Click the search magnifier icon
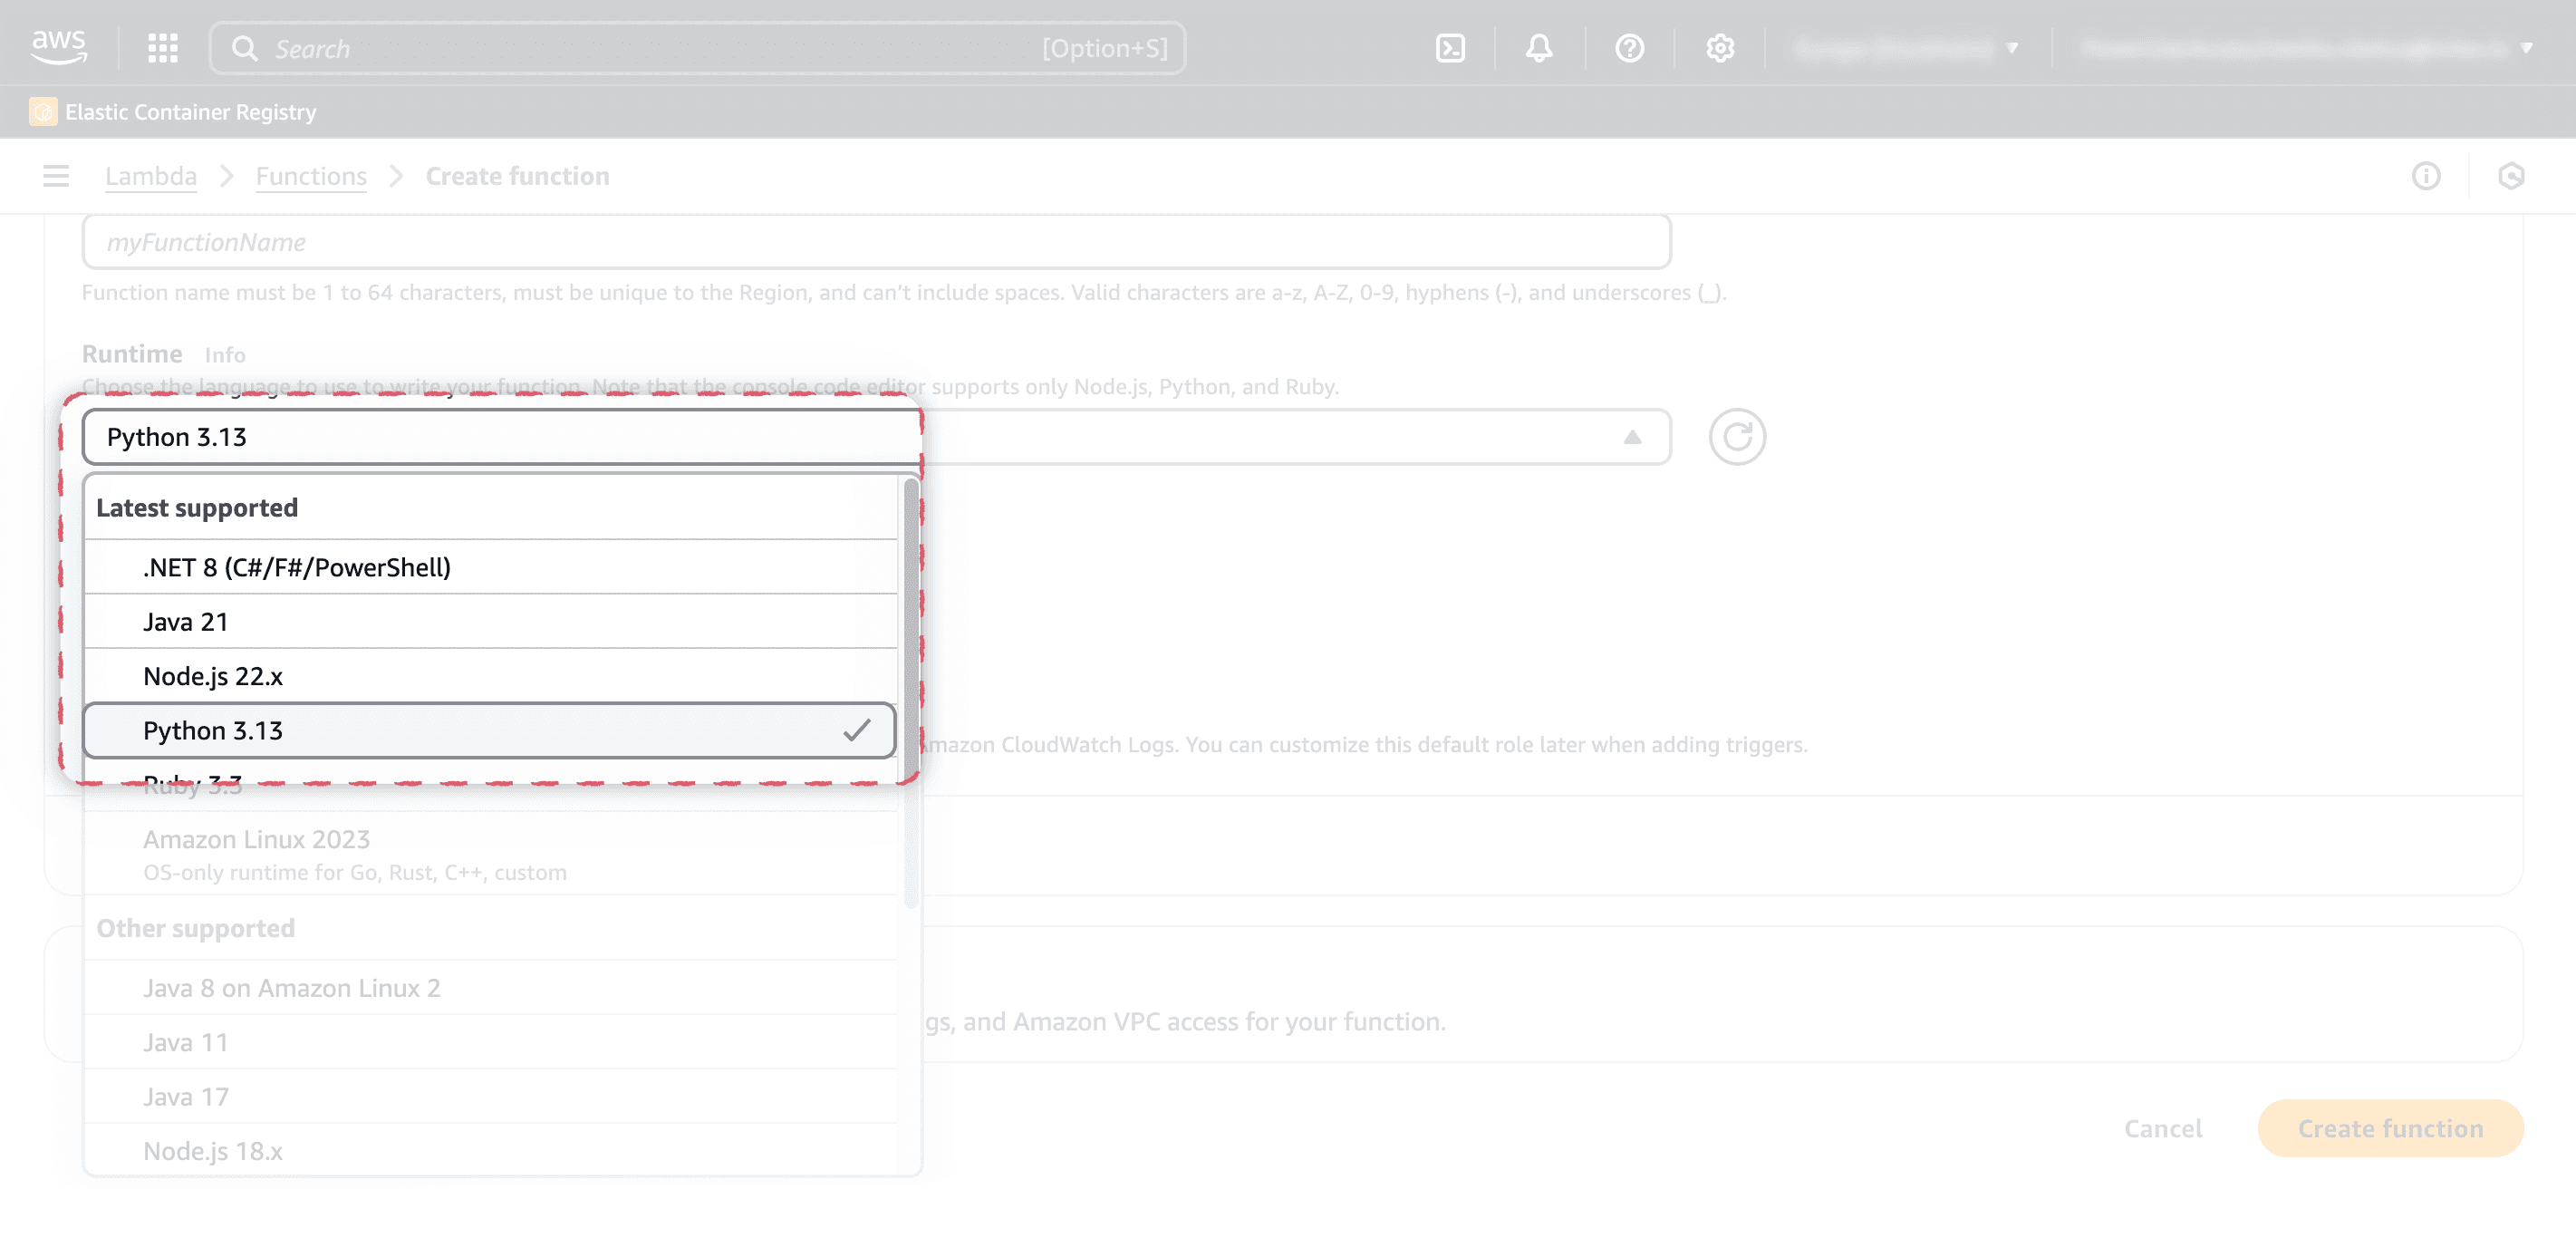2576x1257 pixels. [244, 48]
